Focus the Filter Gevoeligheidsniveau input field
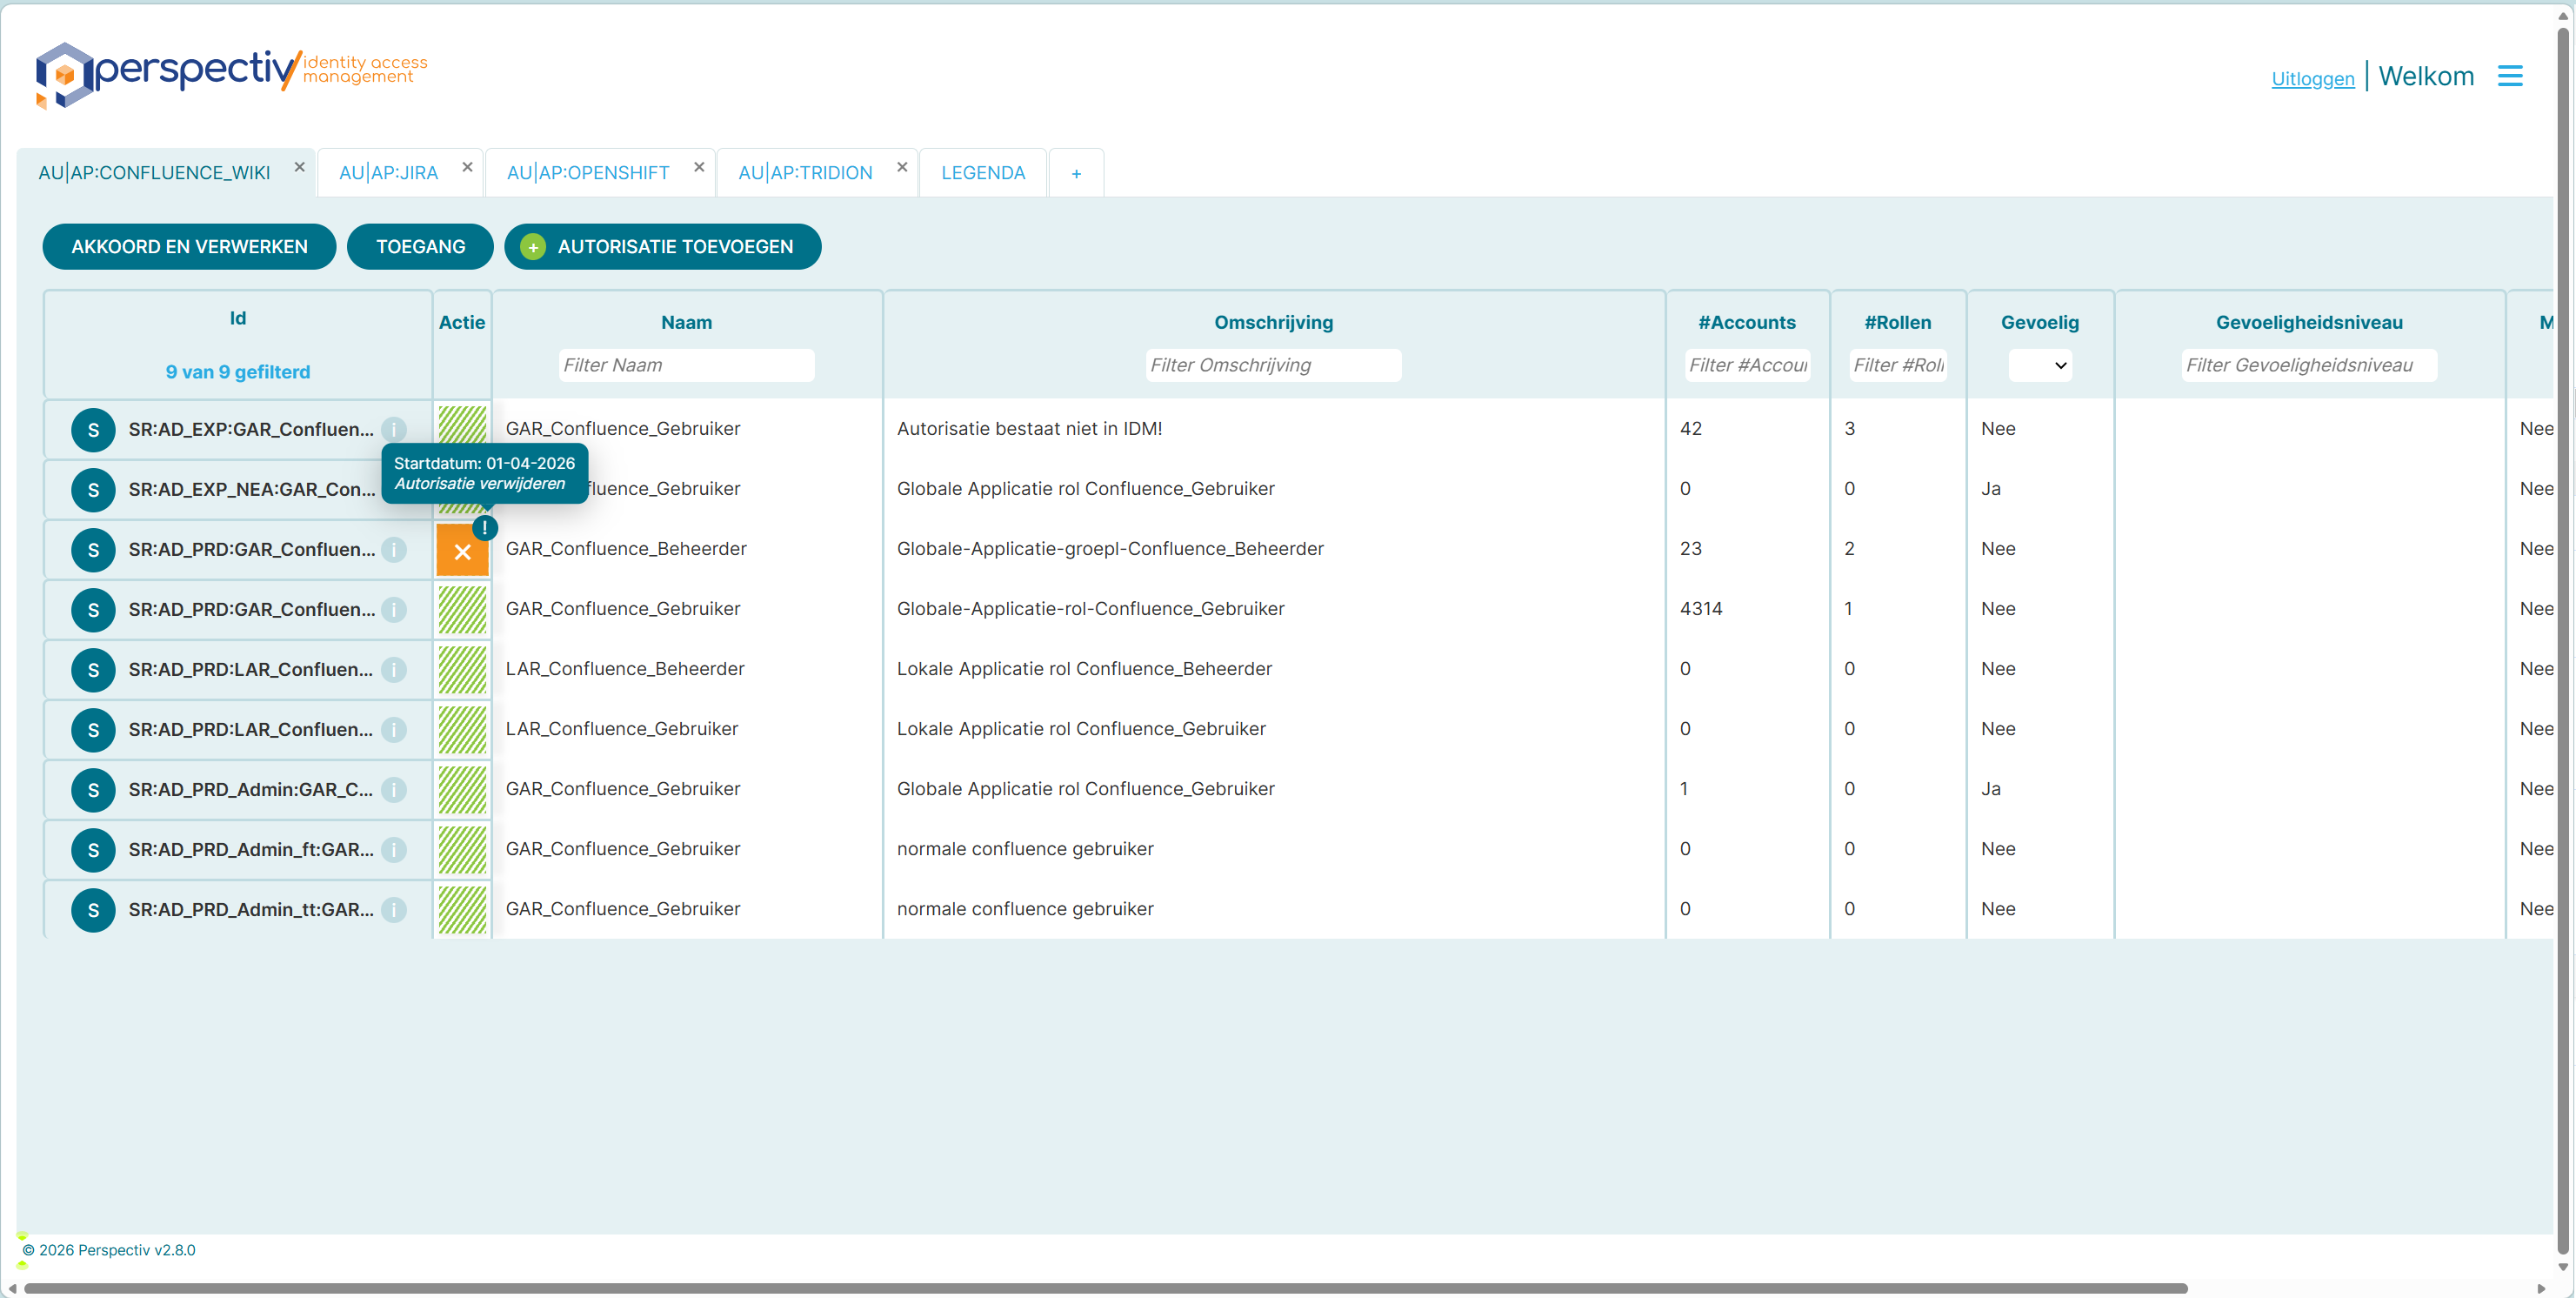Screen dimensions: 2576x1298 pos(2309,365)
